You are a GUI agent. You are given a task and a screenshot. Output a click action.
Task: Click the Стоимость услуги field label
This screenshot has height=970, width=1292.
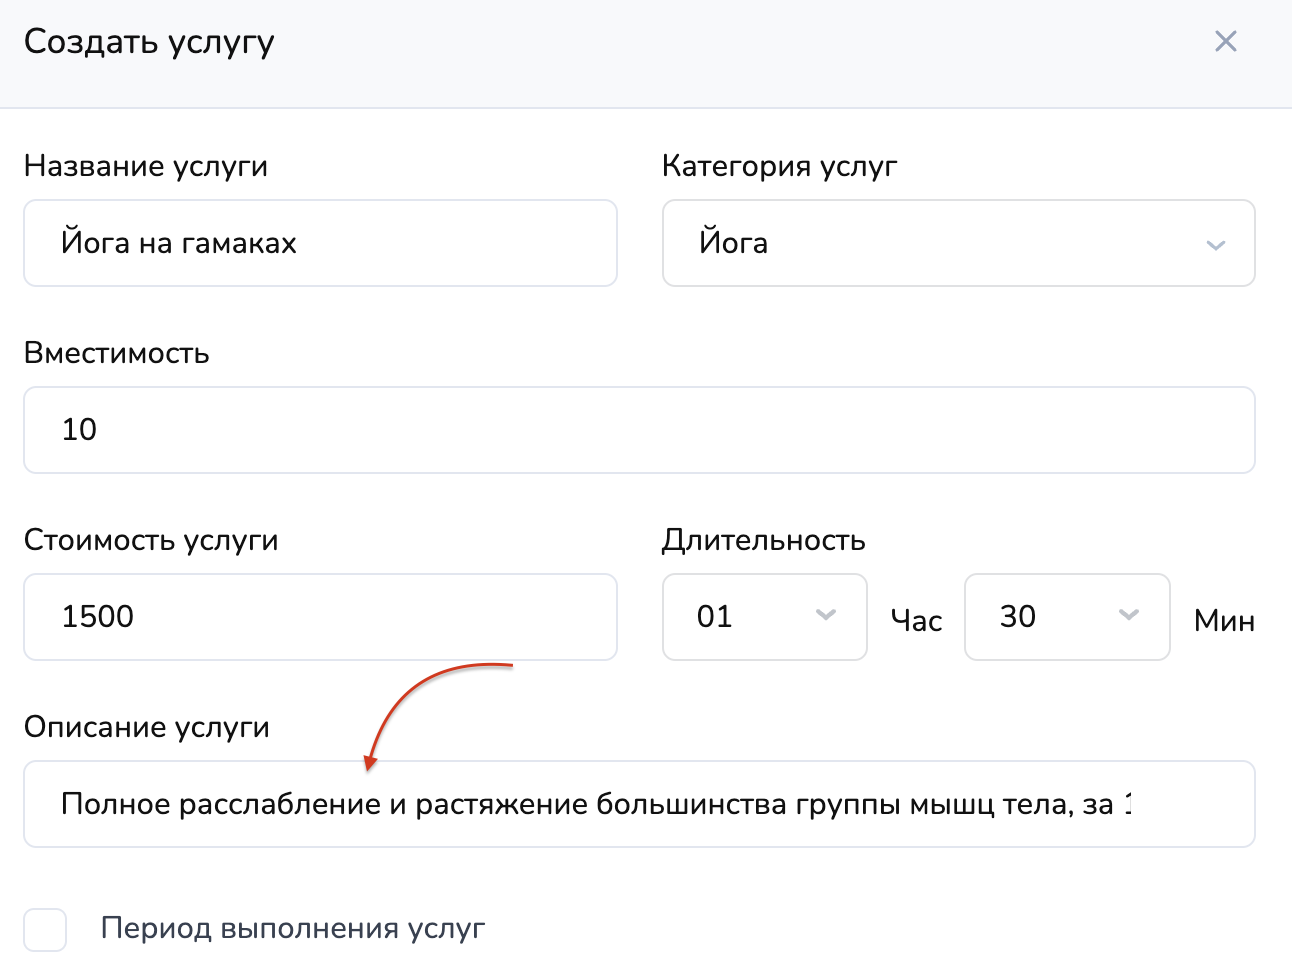click(151, 540)
